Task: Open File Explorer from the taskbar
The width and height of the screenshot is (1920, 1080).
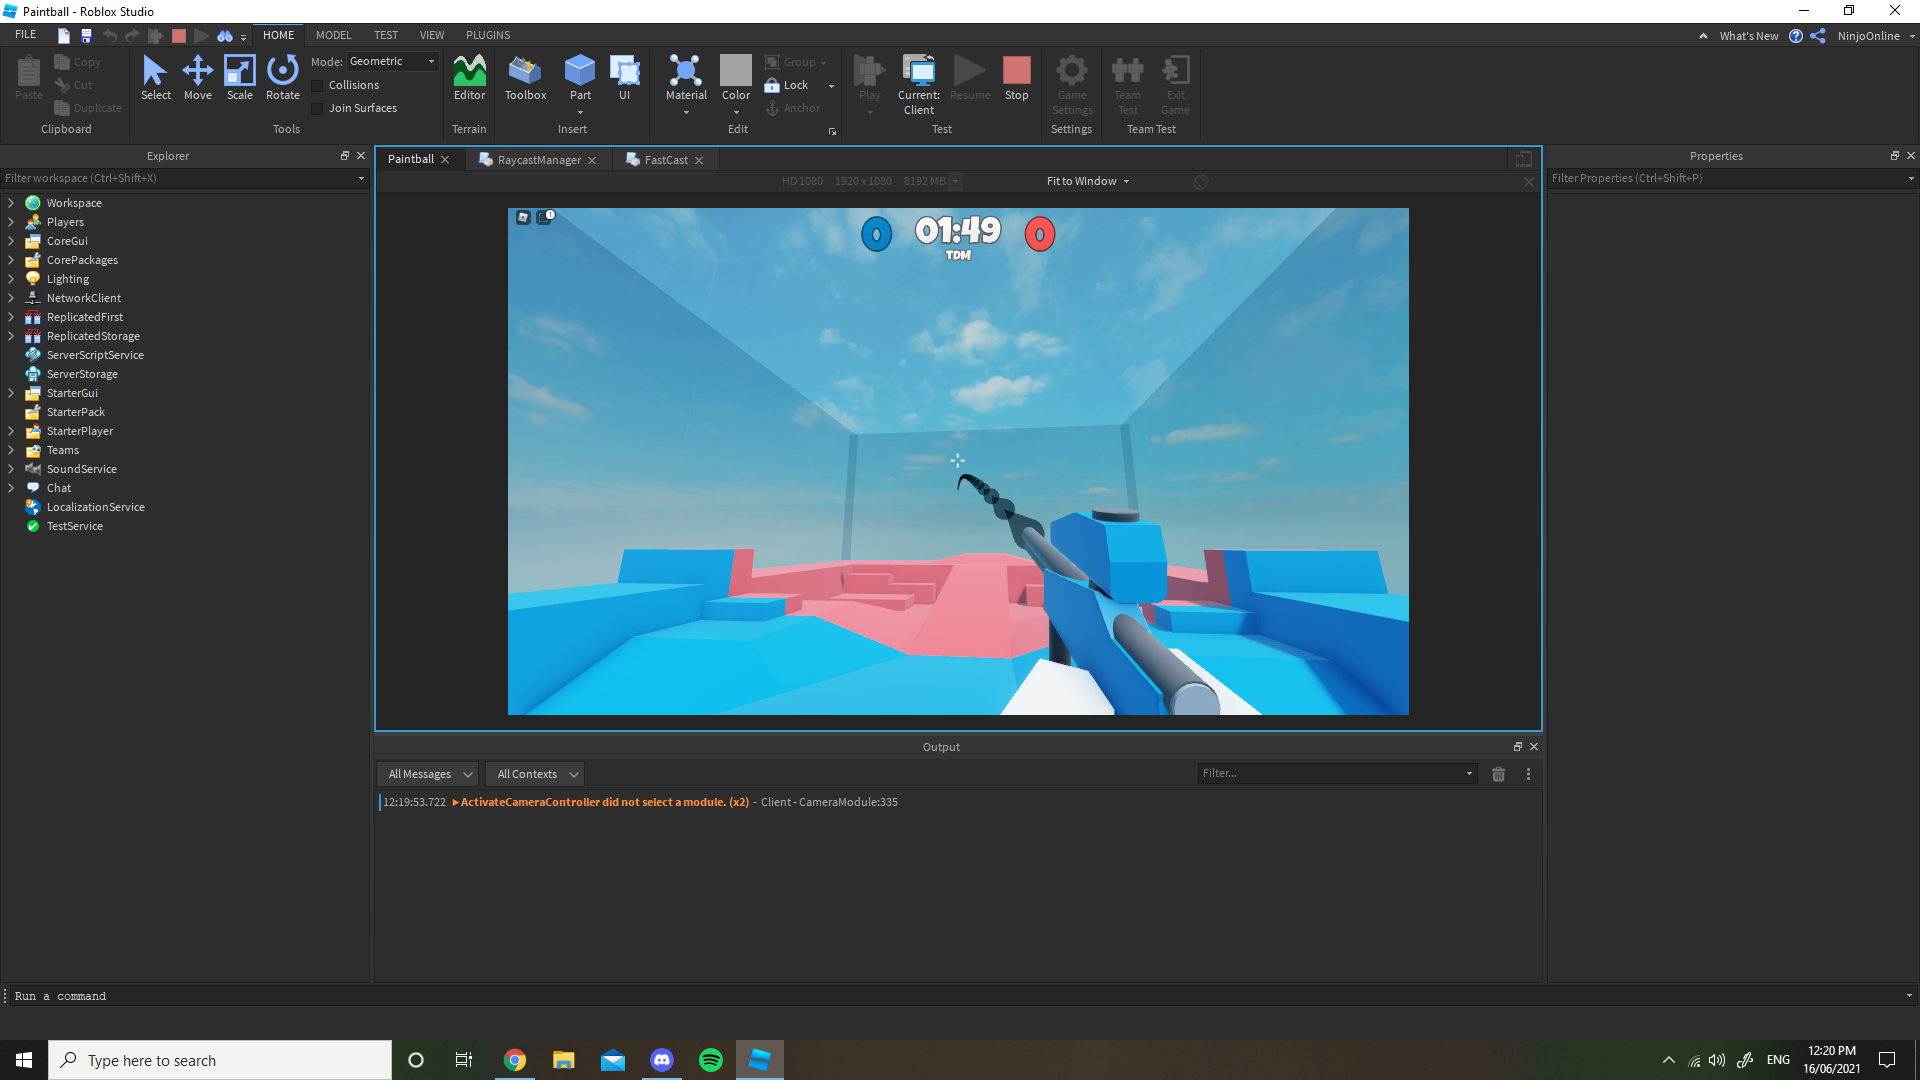Action: (564, 1060)
